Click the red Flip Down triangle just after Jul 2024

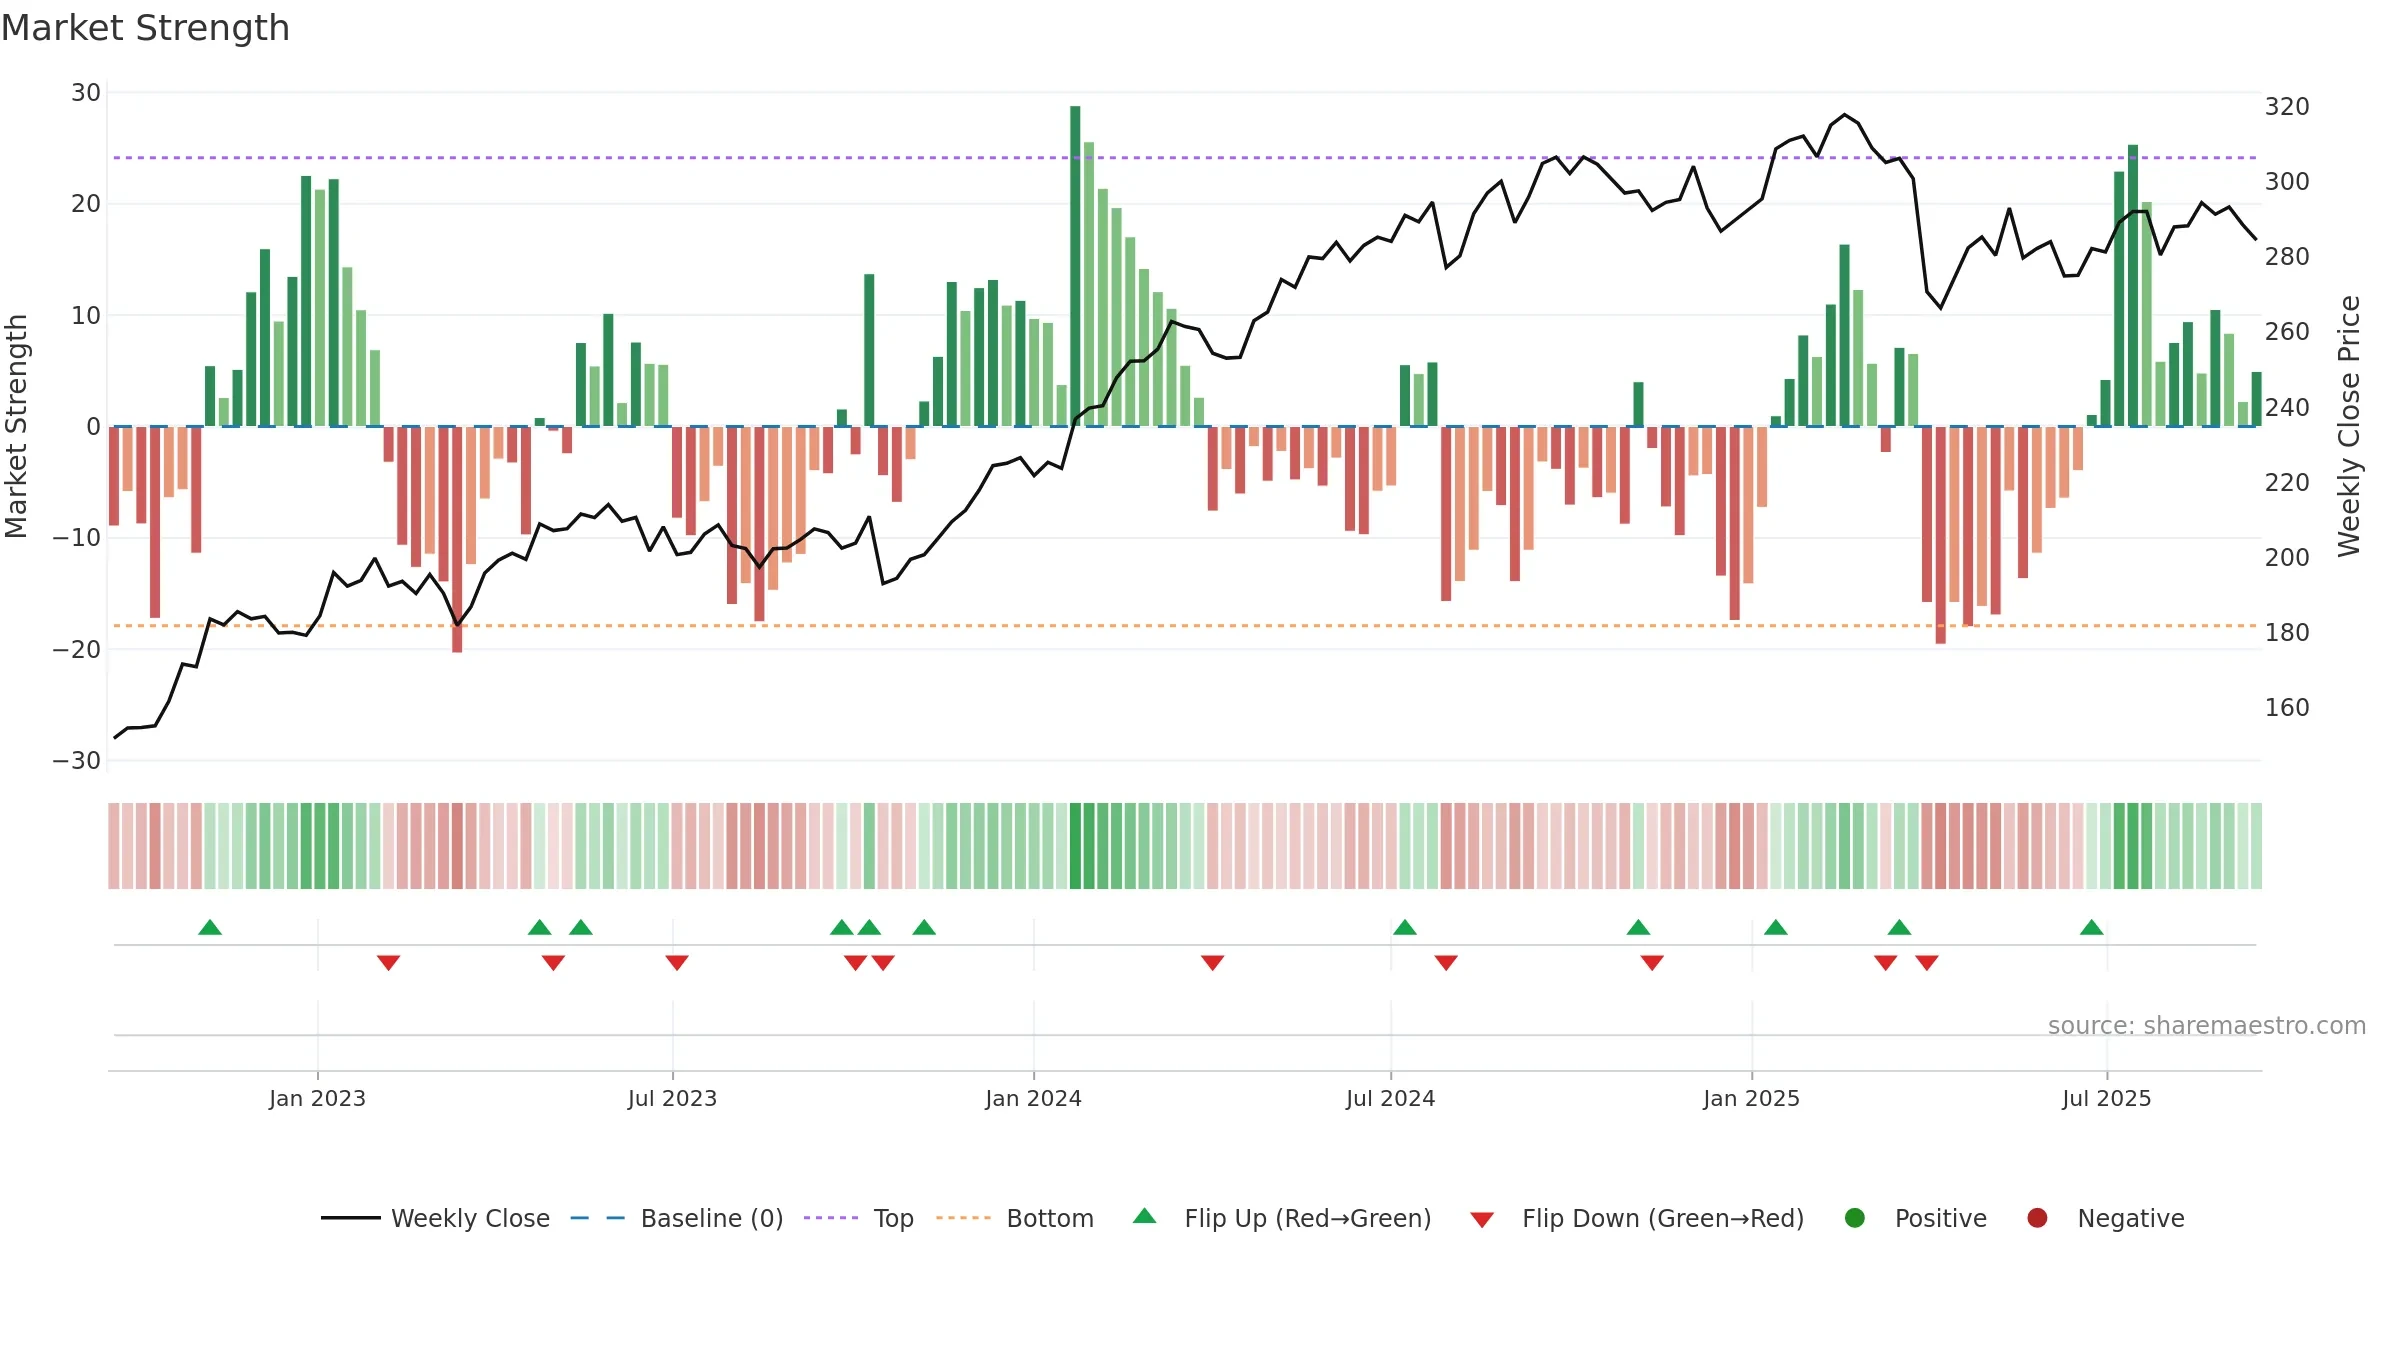pos(1446,963)
